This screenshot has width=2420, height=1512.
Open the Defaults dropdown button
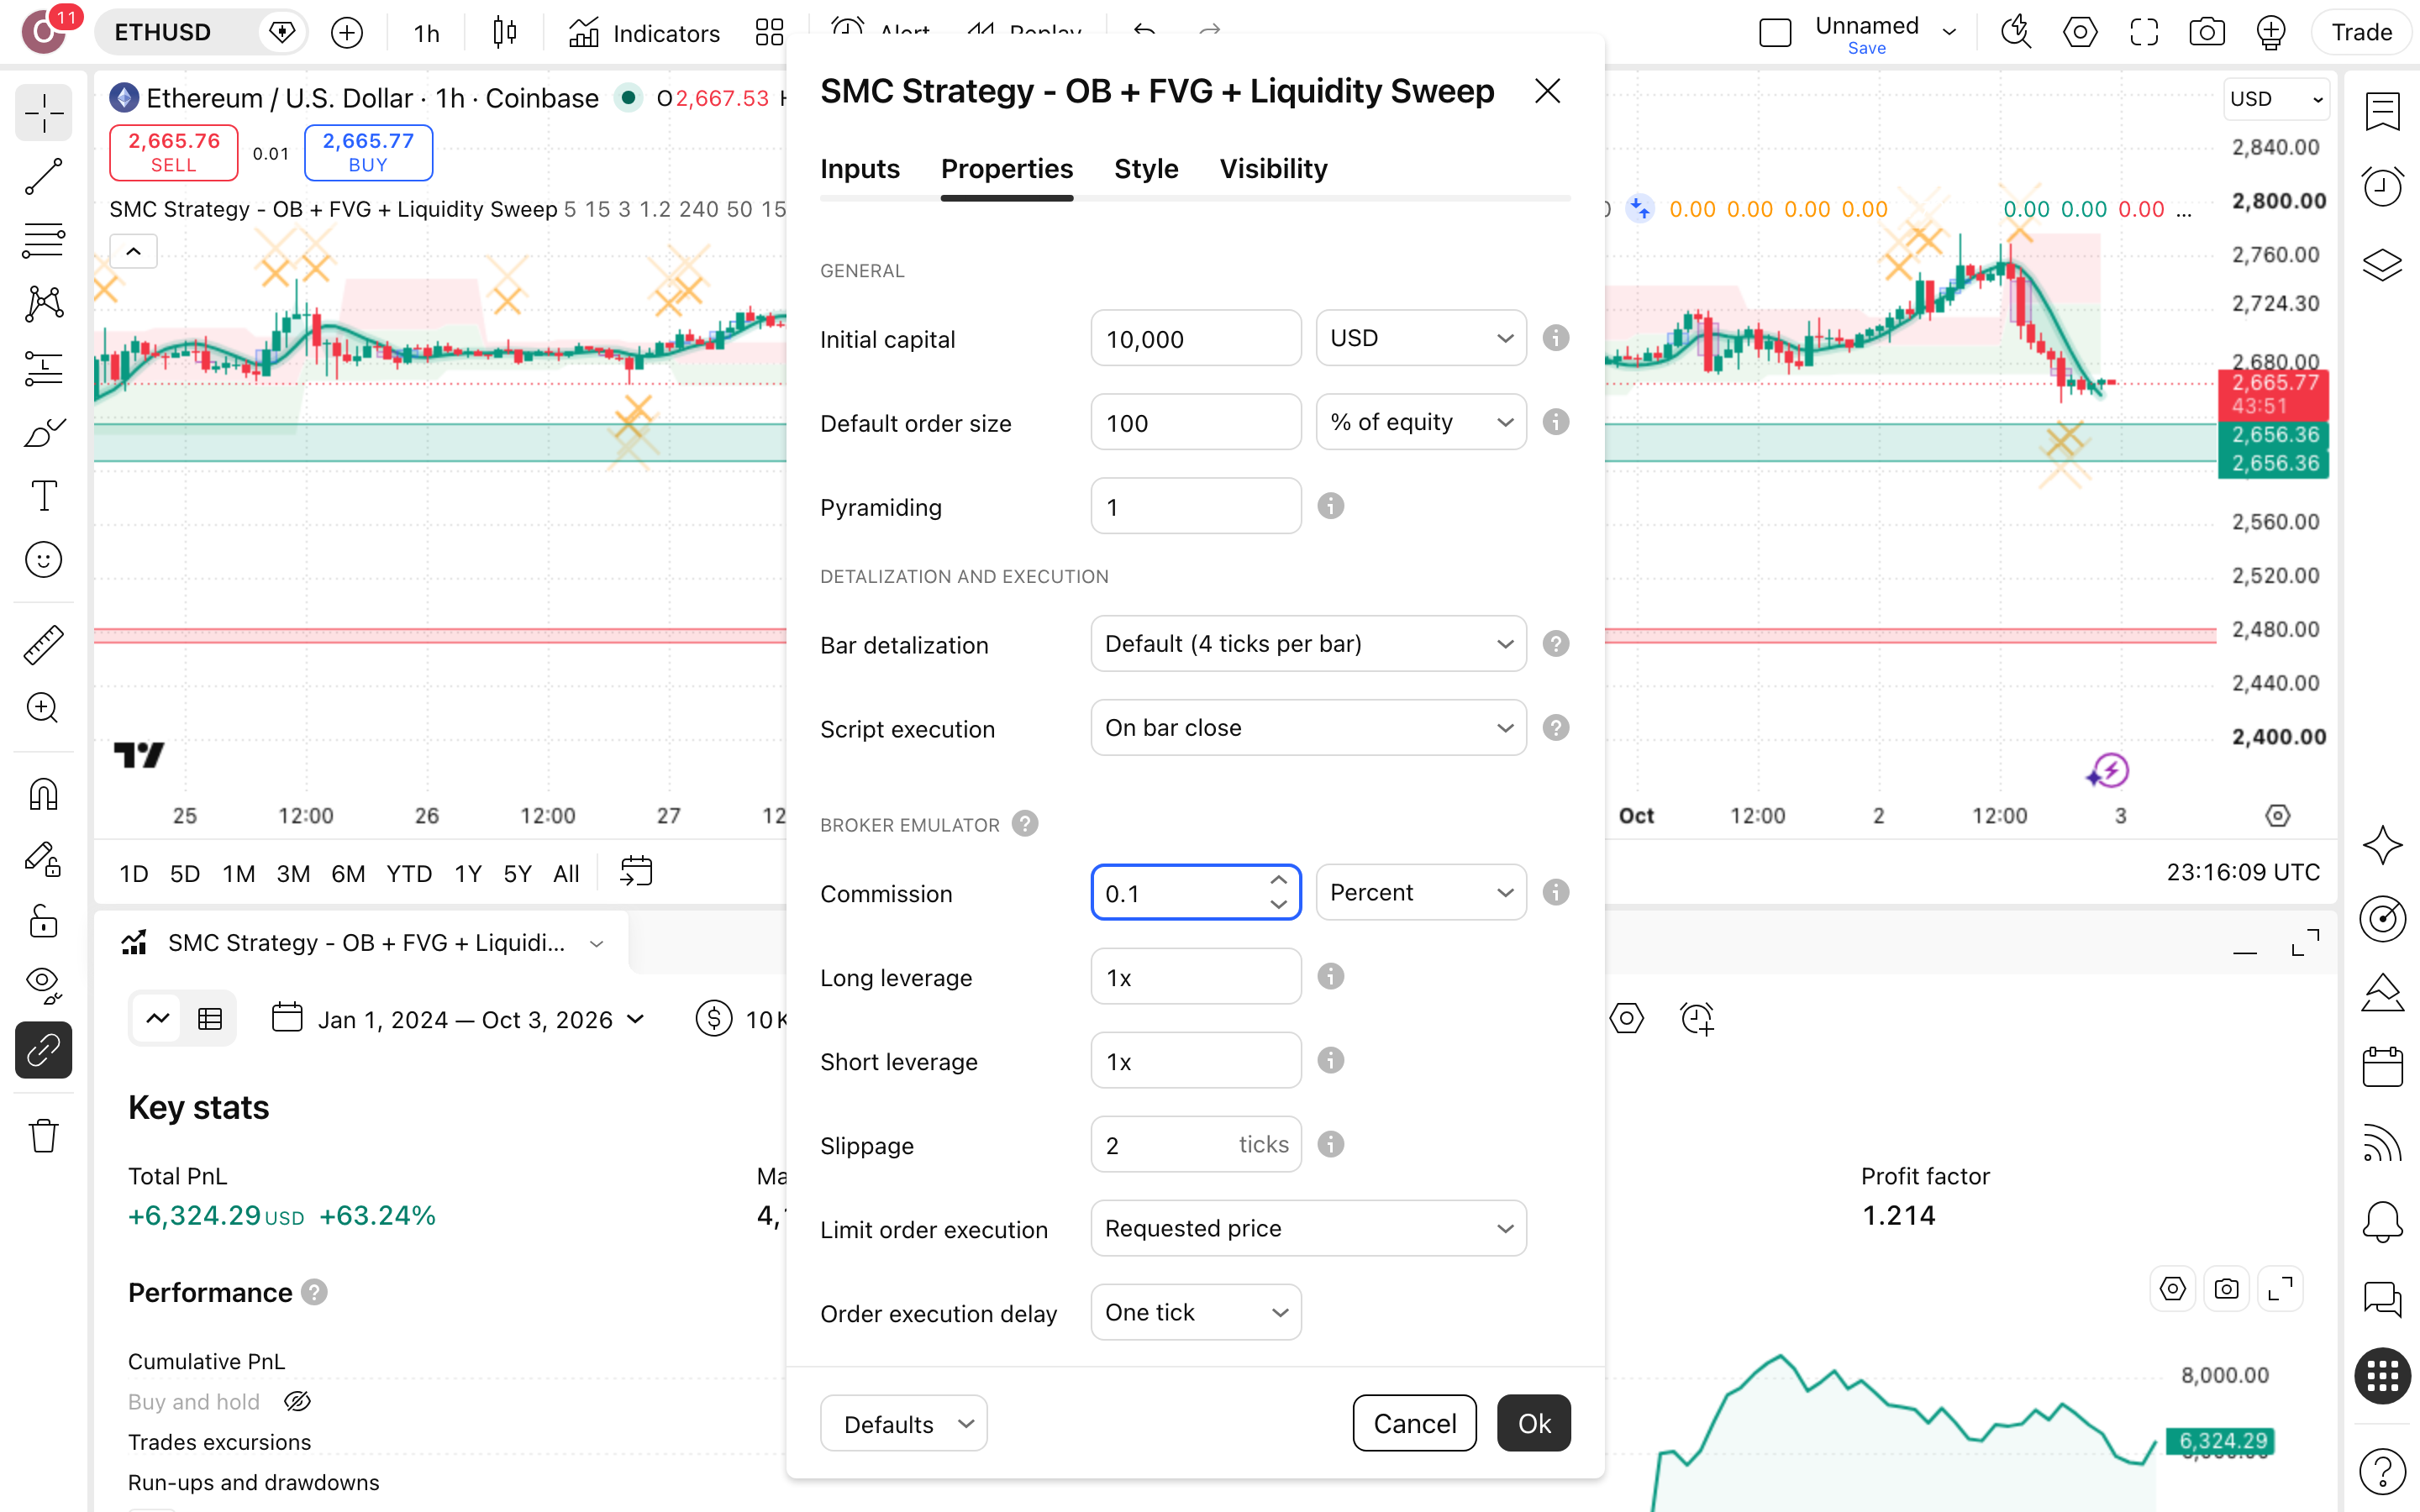(904, 1423)
